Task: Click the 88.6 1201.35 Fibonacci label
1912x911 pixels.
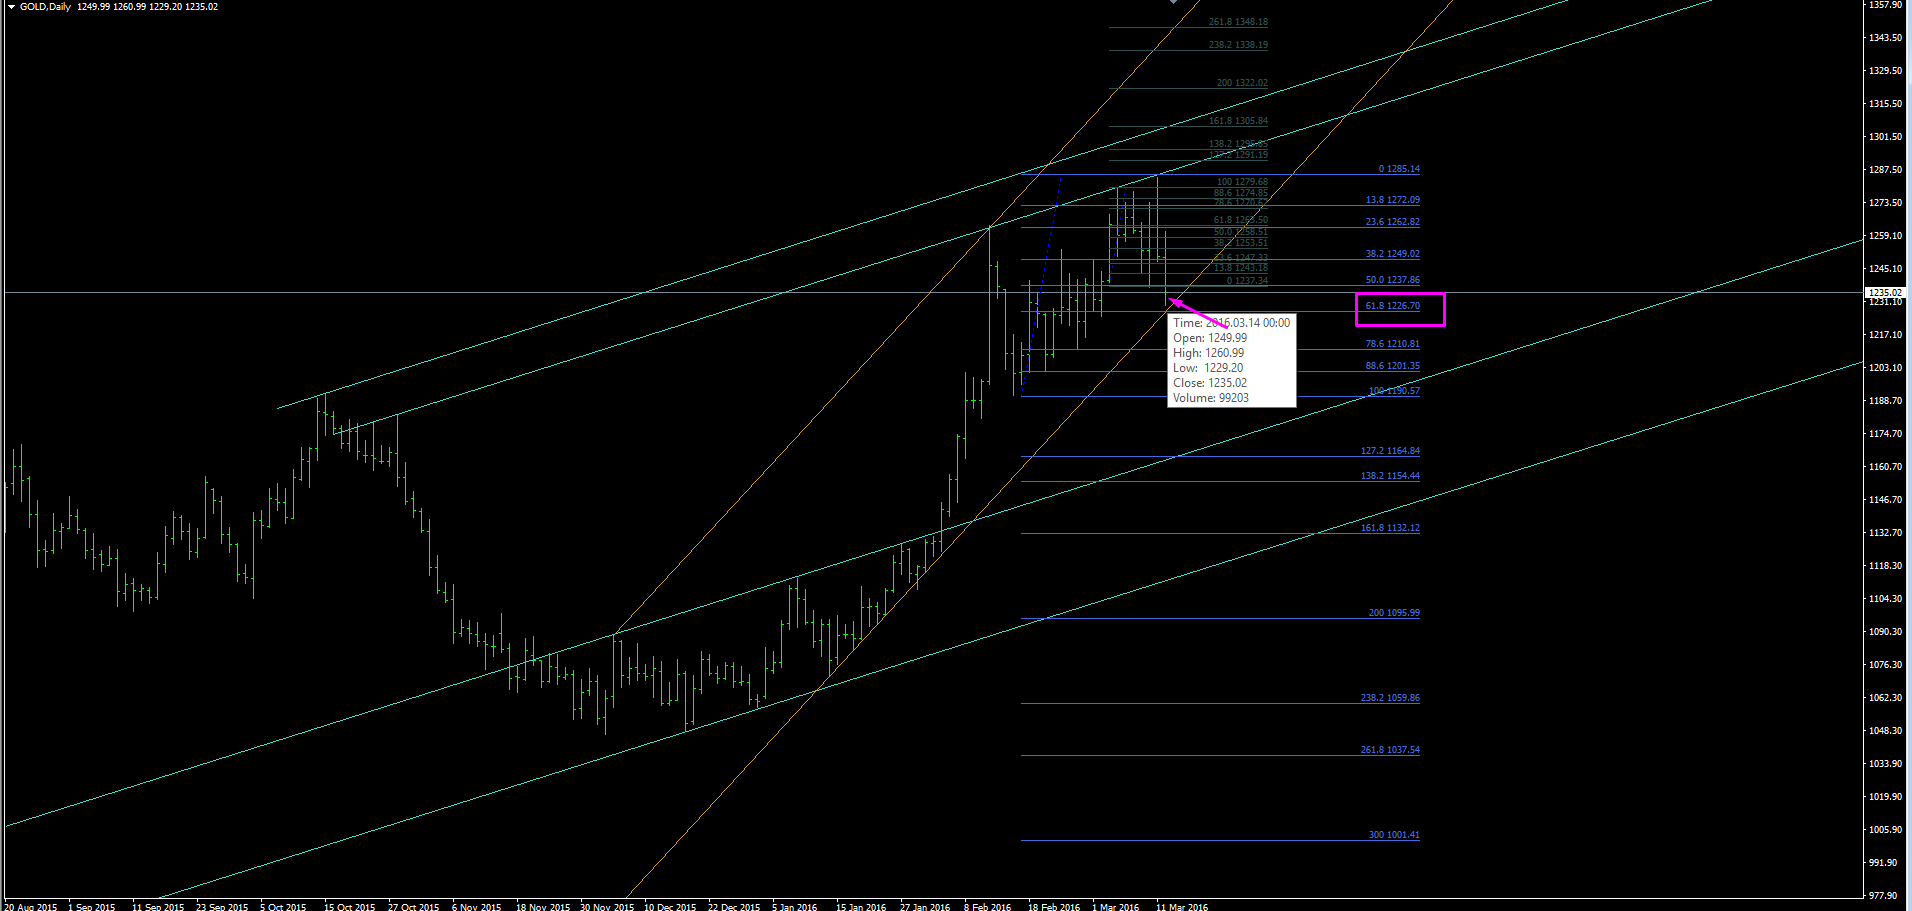Action: click(x=1392, y=366)
